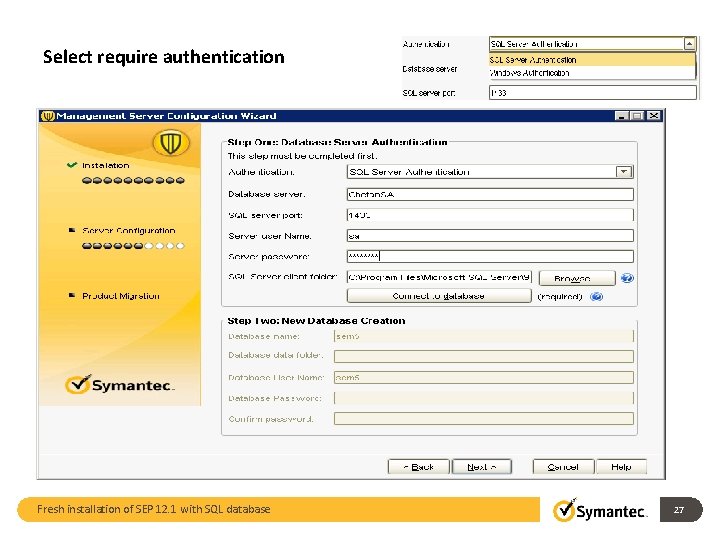This screenshot has width=720, height=540.
Task: Close the Configuration Wizard window
Action: tap(654, 116)
